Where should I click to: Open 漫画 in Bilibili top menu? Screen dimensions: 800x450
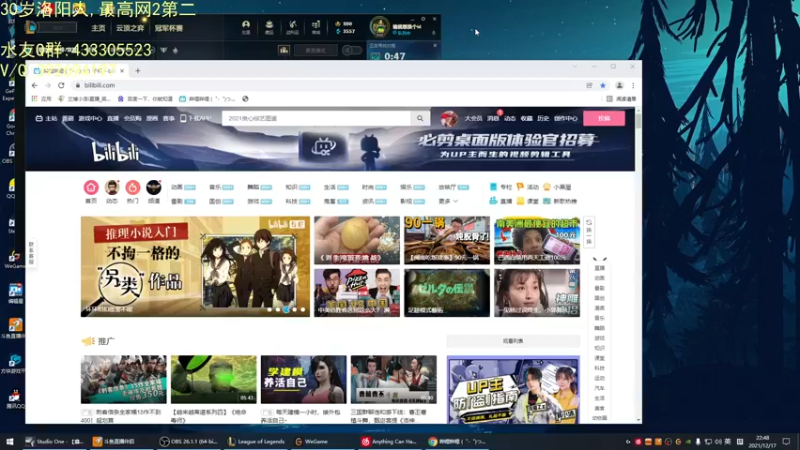pos(152,118)
